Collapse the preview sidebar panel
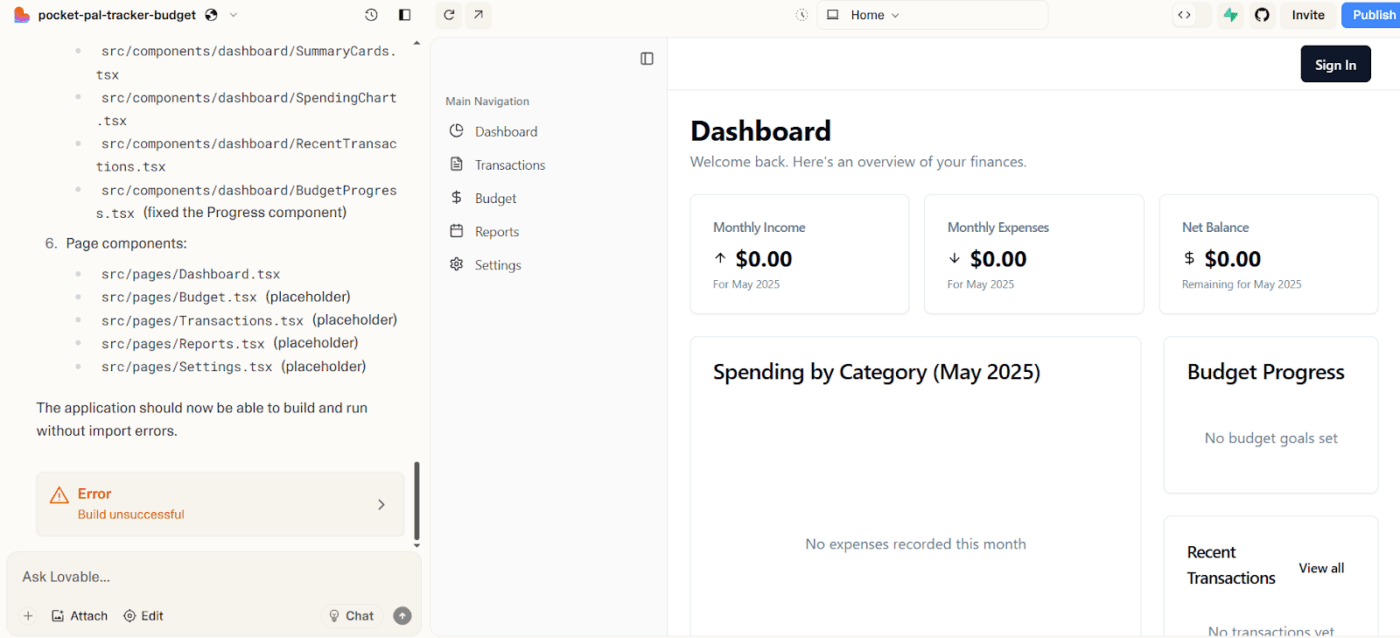Viewport: 1400px width, 638px height. pyautogui.click(x=646, y=59)
